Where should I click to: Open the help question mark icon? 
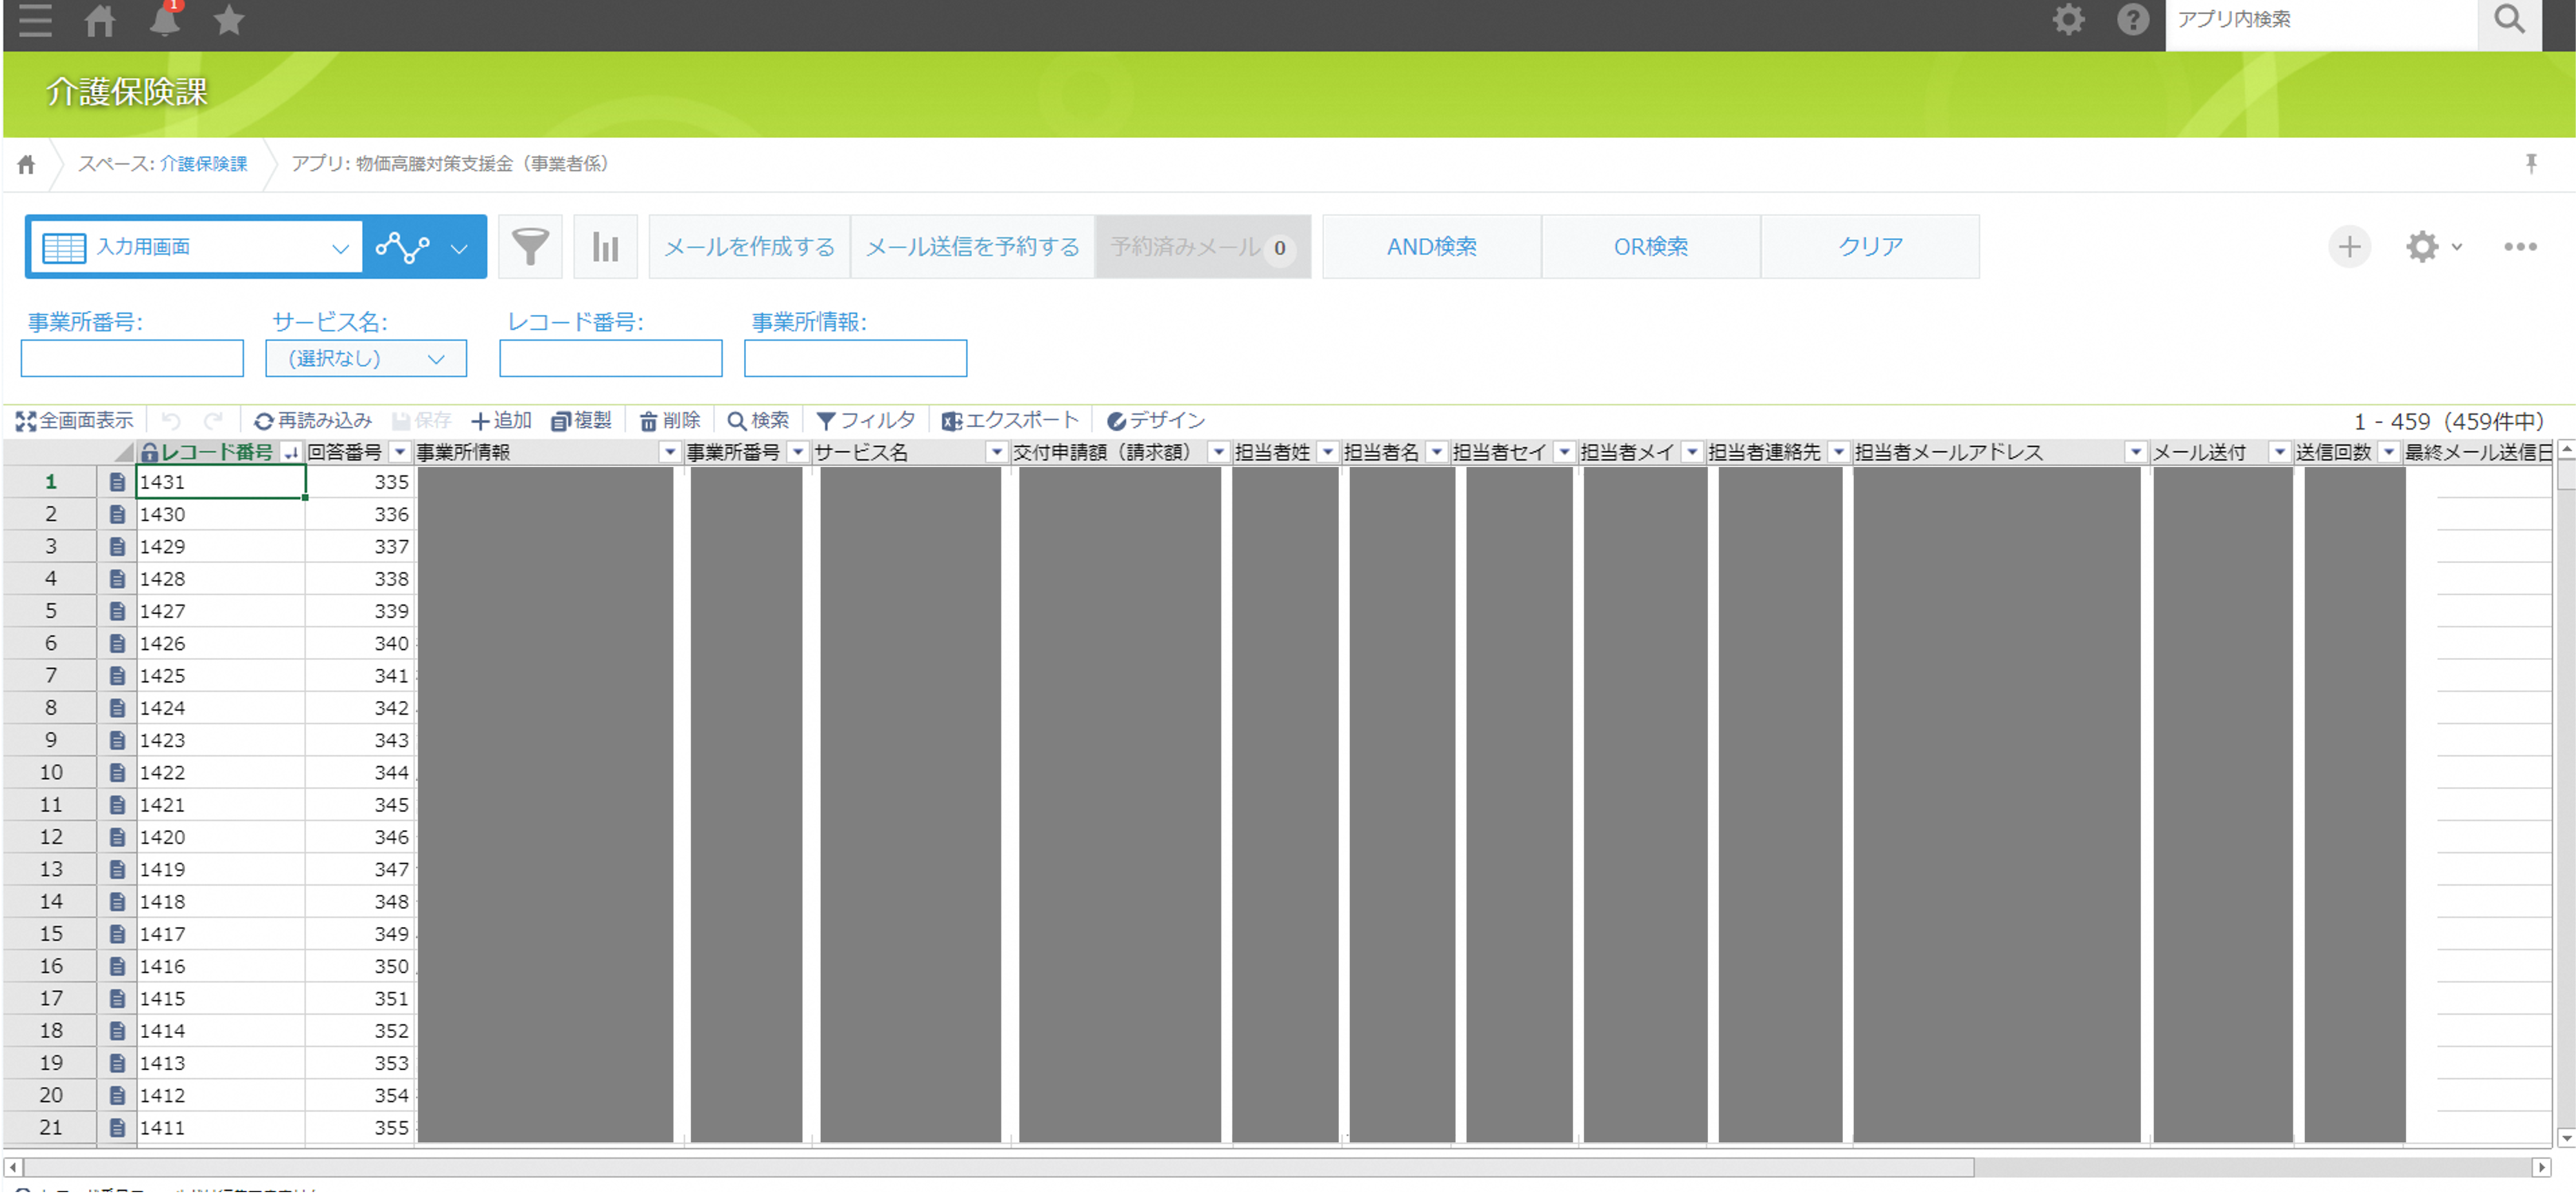[2132, 20]
